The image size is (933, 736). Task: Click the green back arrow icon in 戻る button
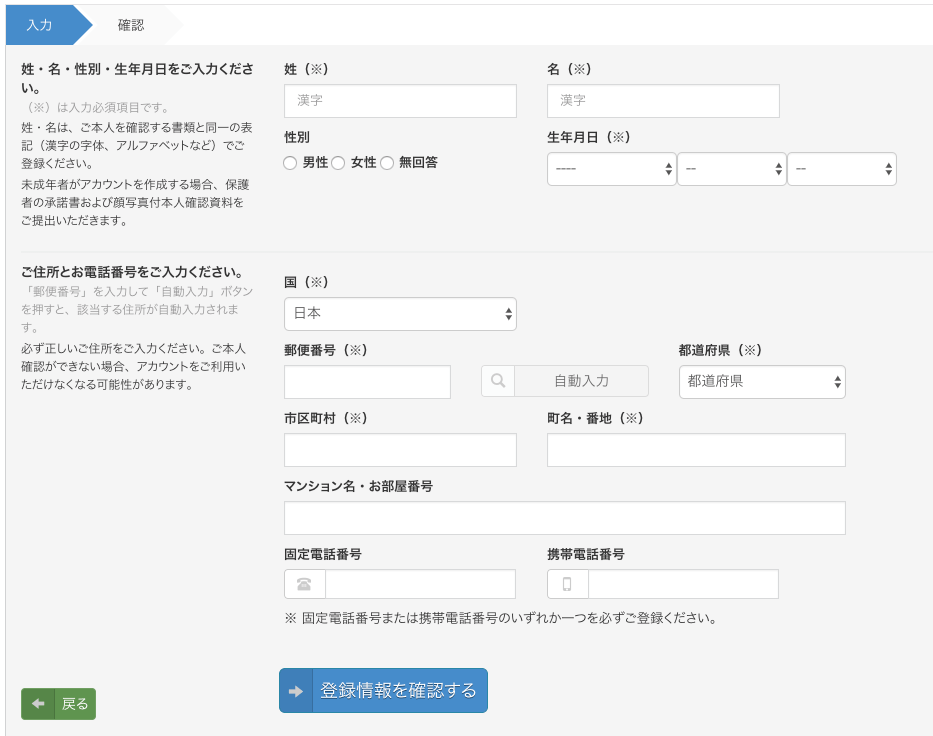37,704
